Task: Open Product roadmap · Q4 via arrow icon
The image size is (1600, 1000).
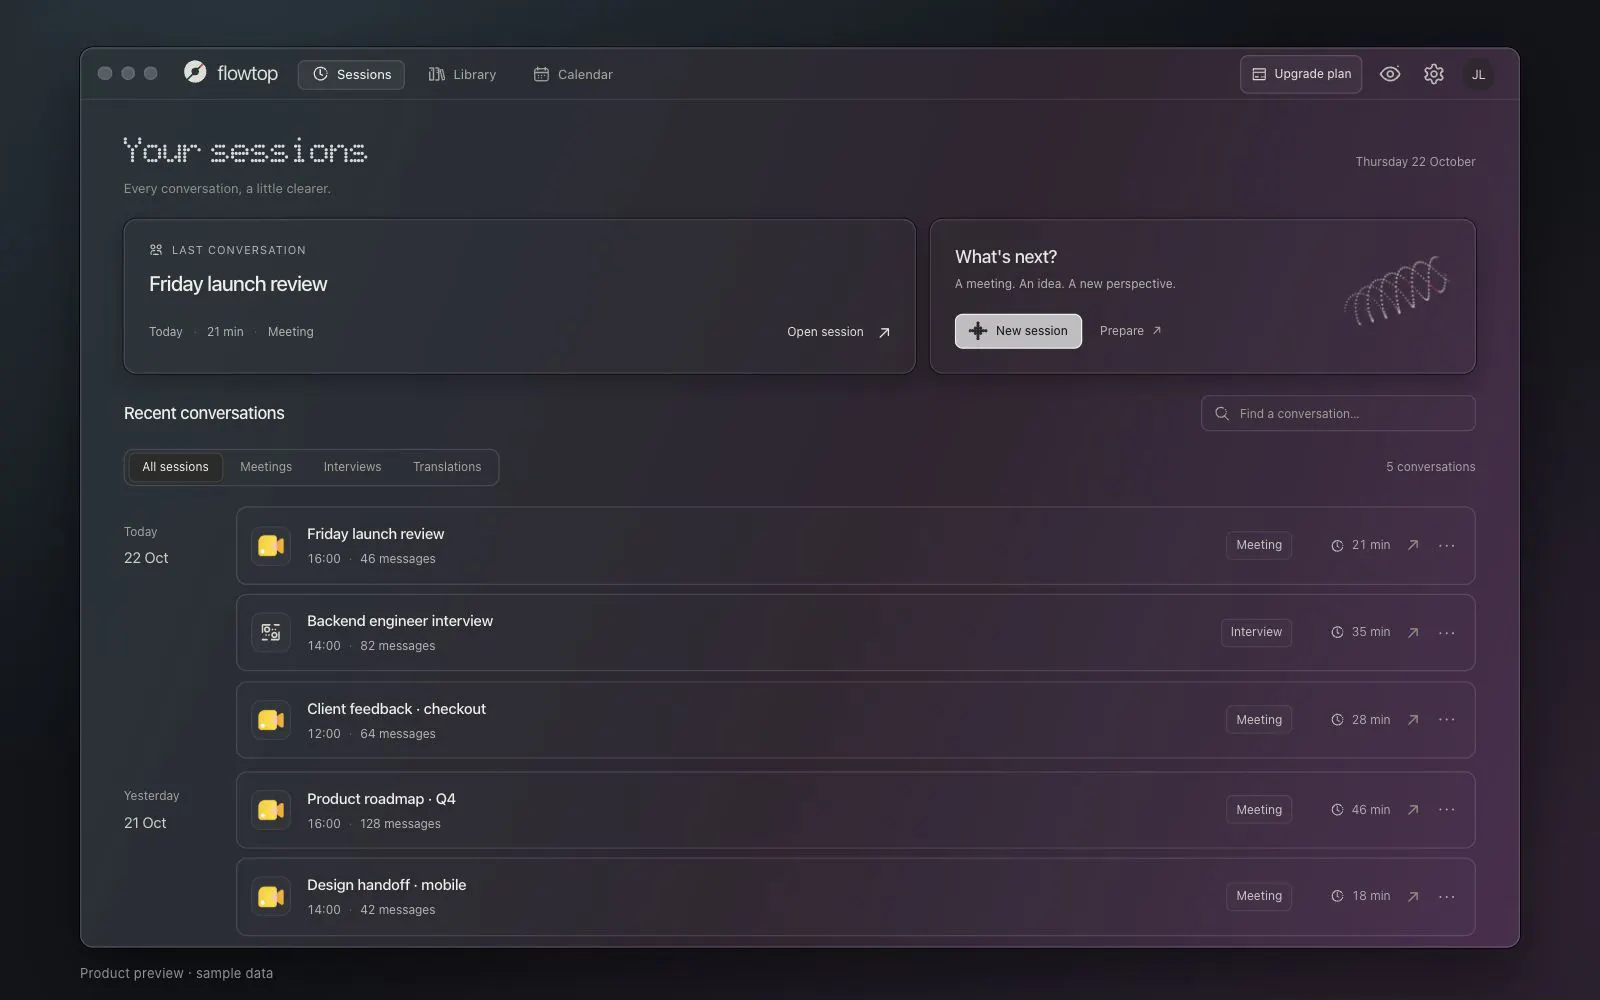Action: [1413, 810]
